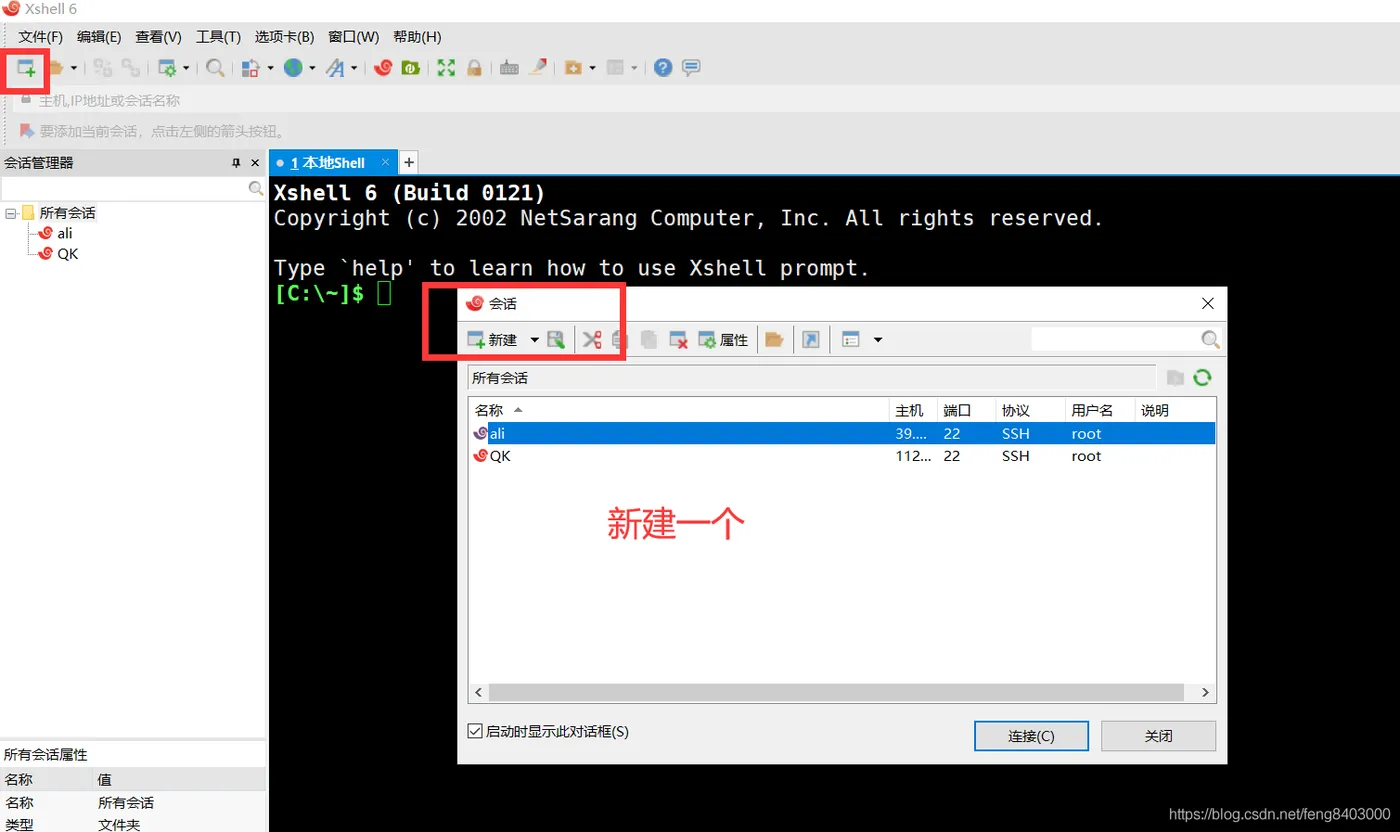Close the 会话管理器 panel
The height and width of the screenshot is (832, 1400).
[x=255, y=163]
